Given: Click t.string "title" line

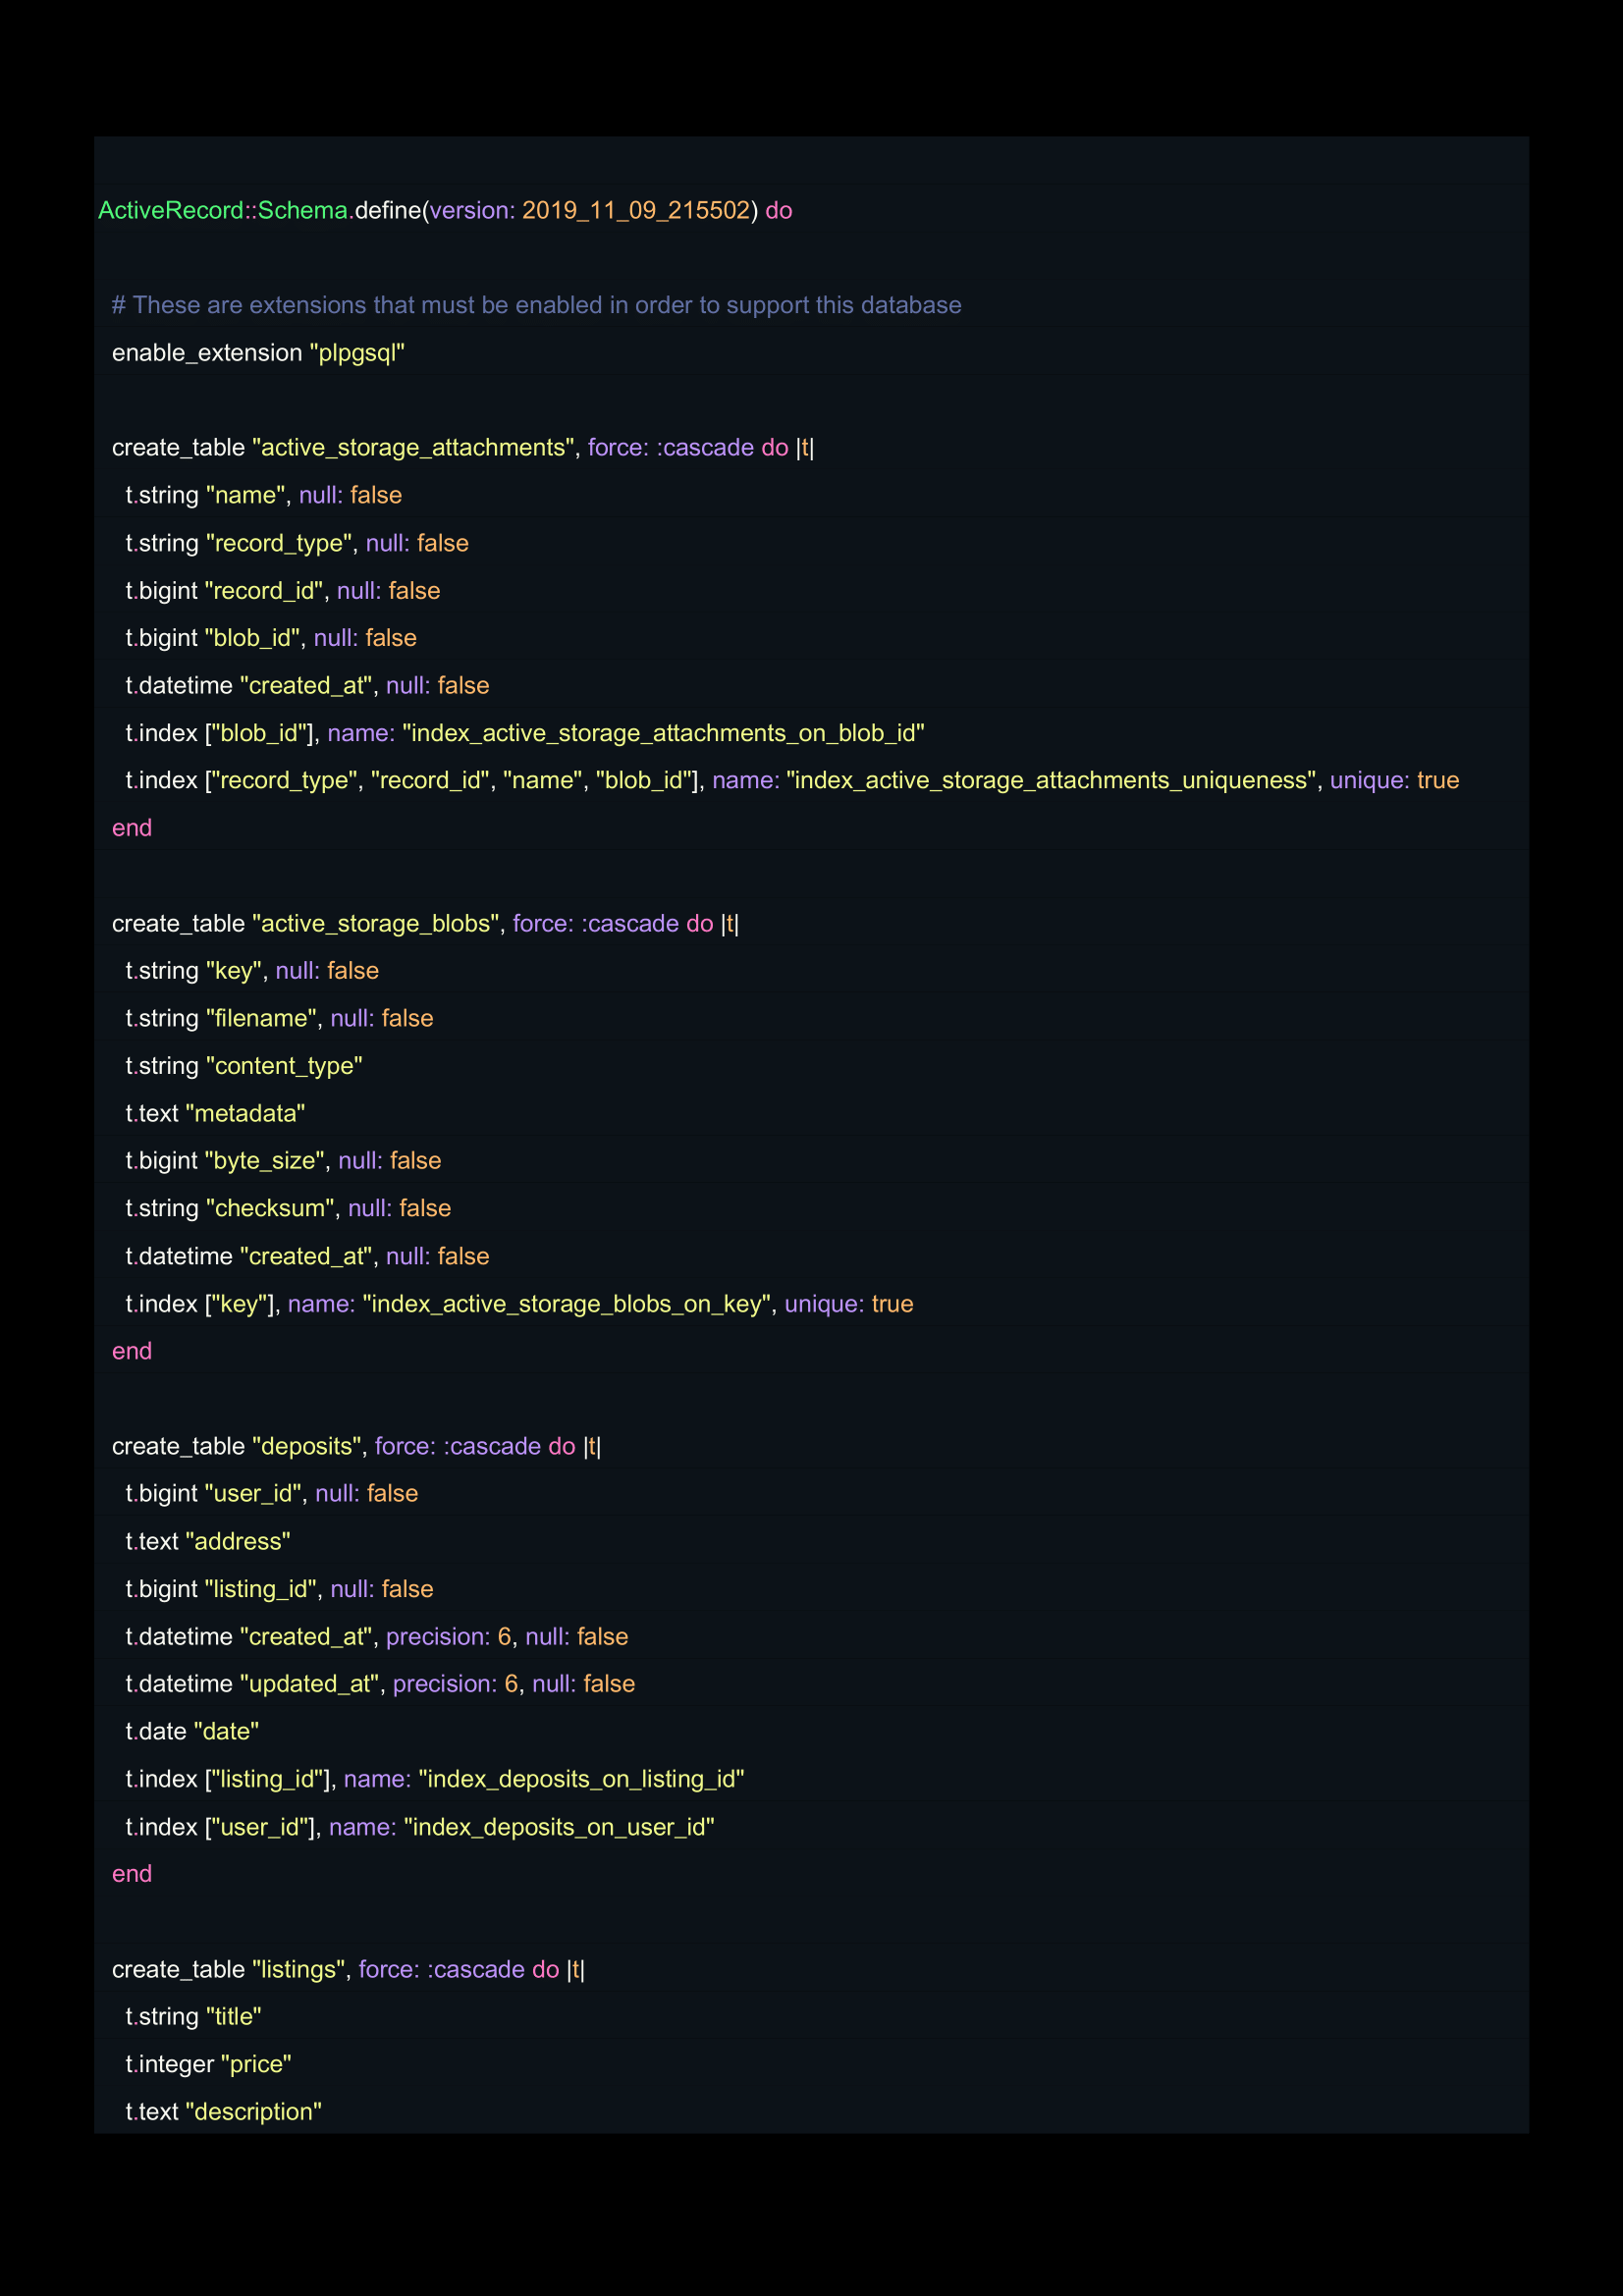Looking at the screenshot, I should (193, 2017).
